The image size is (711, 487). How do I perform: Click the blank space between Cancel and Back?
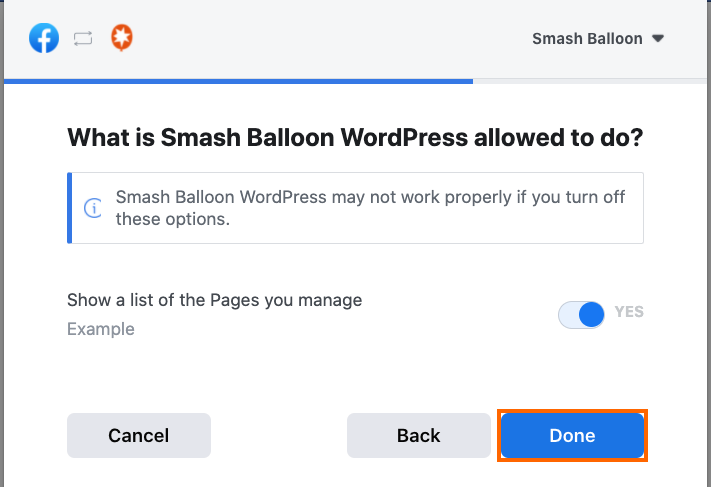pyautogui.click(x=278, y=435)
